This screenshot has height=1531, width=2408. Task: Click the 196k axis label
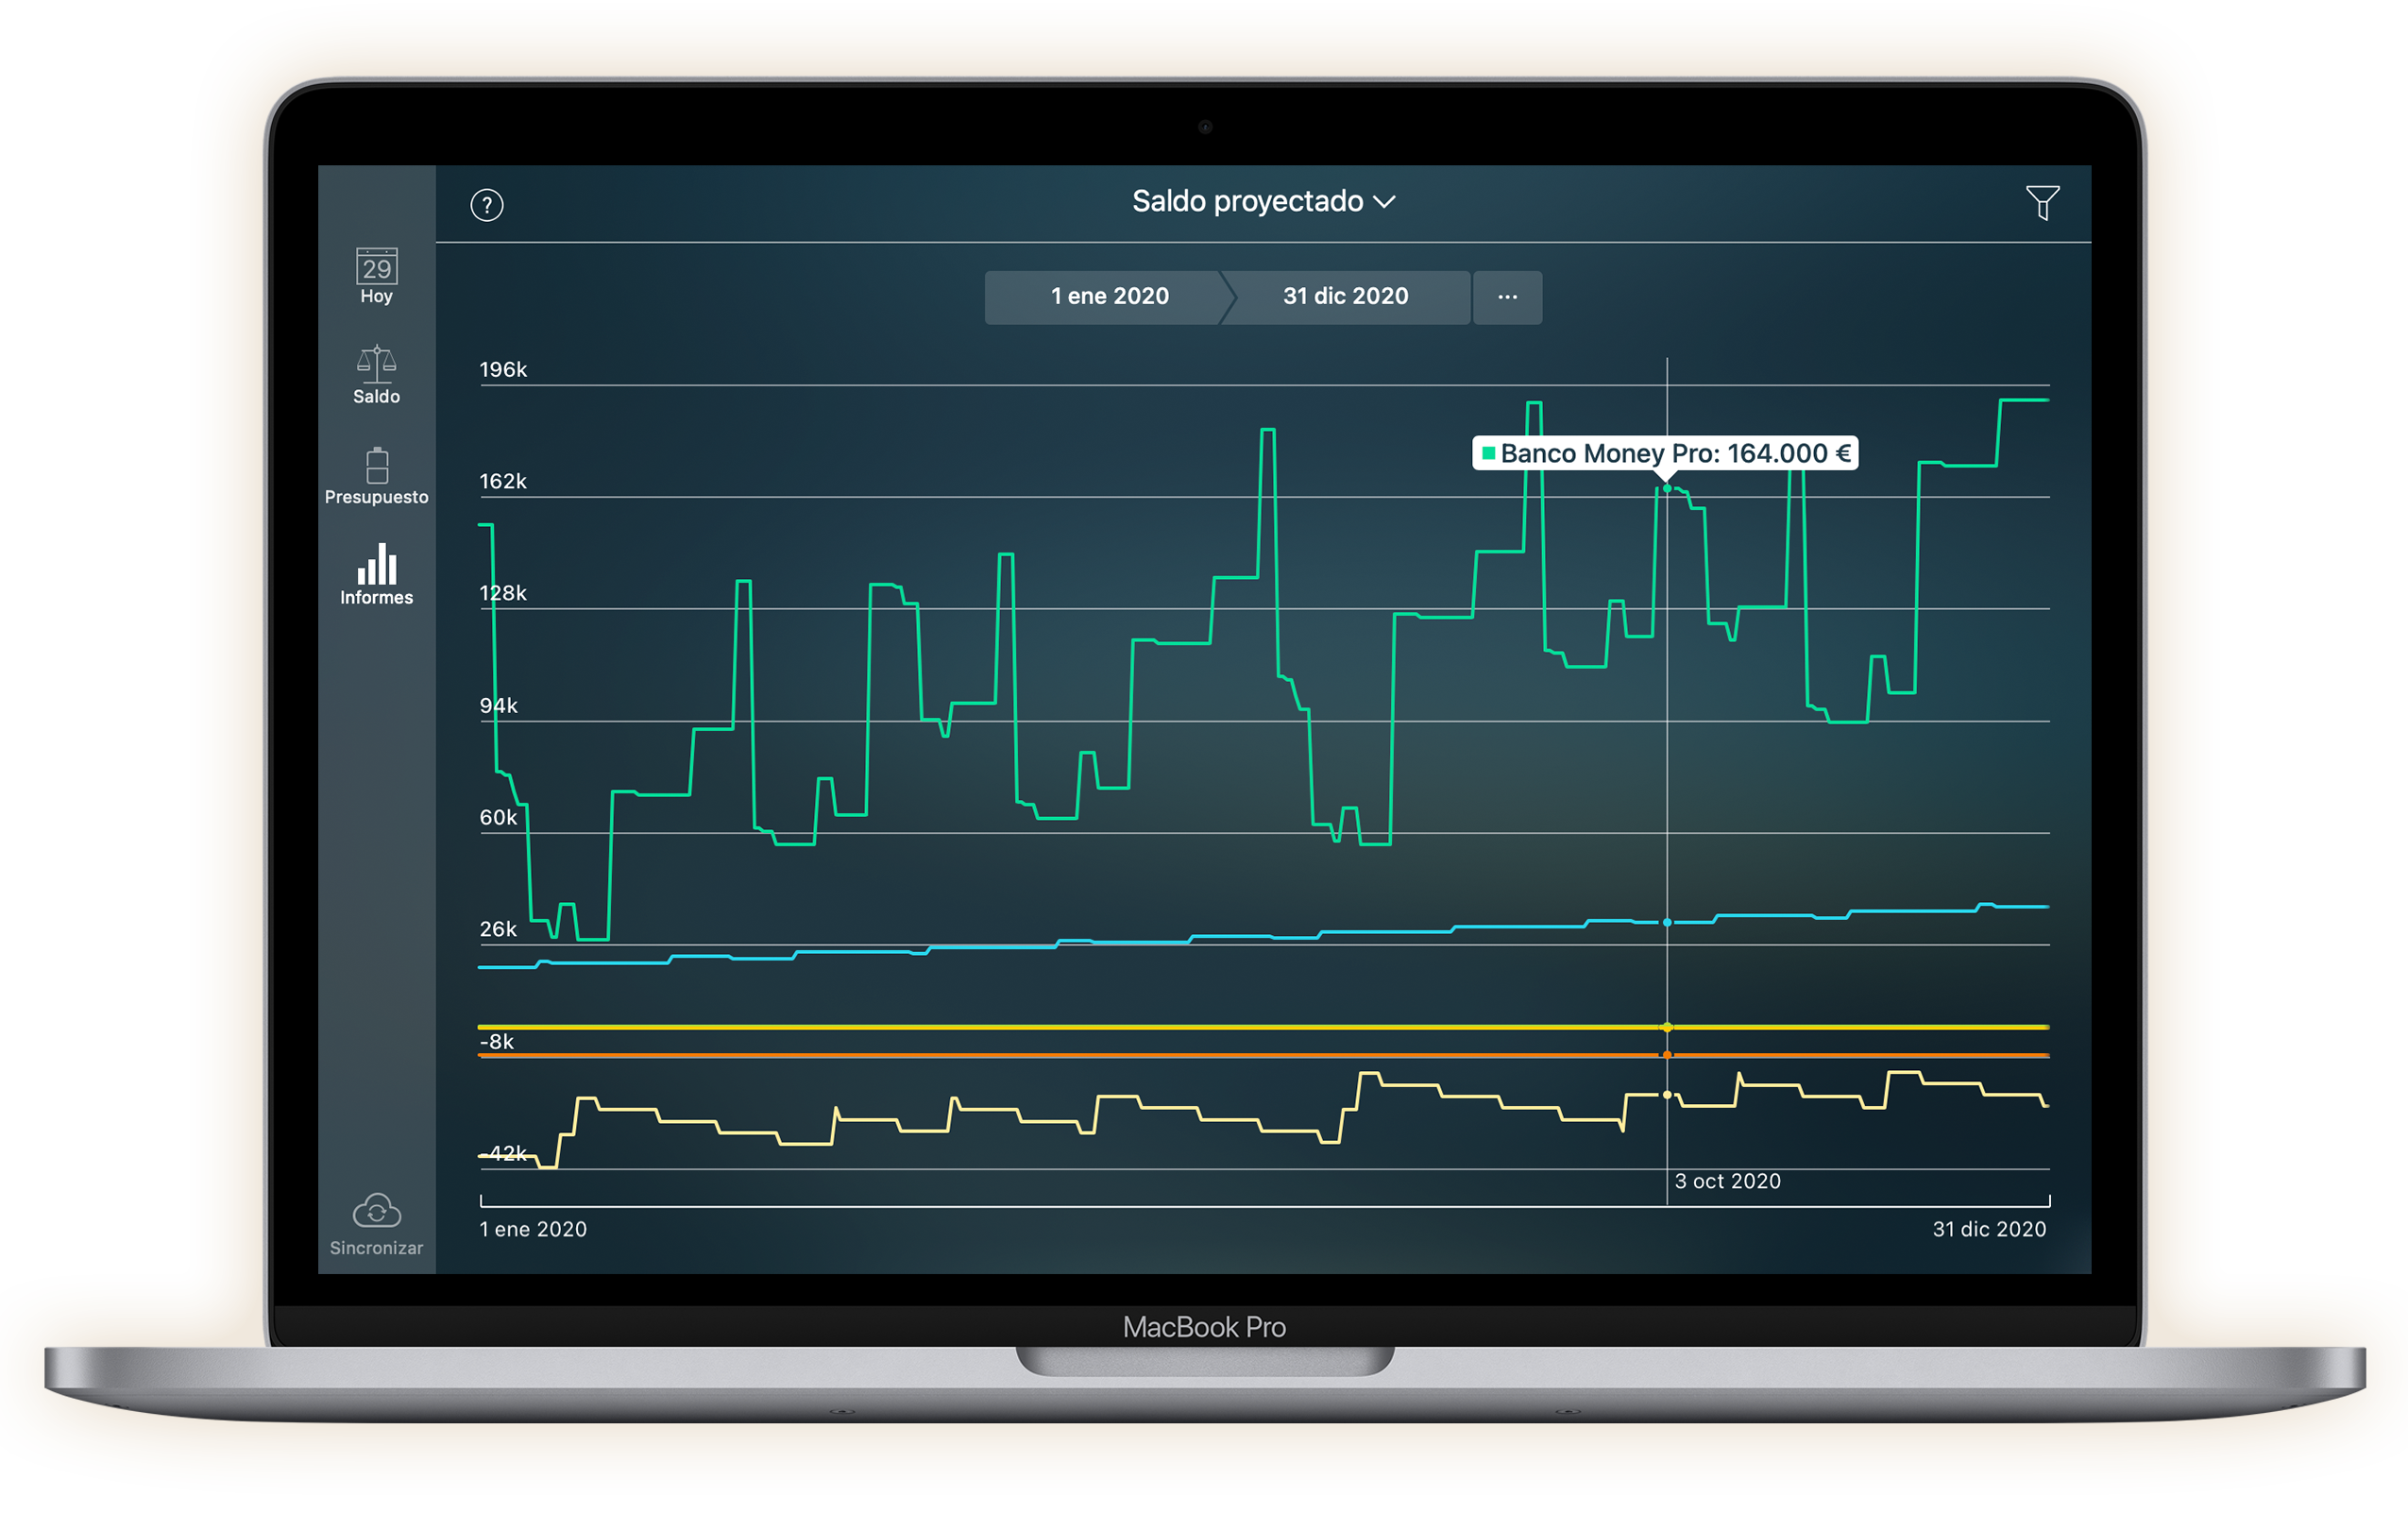503,369
